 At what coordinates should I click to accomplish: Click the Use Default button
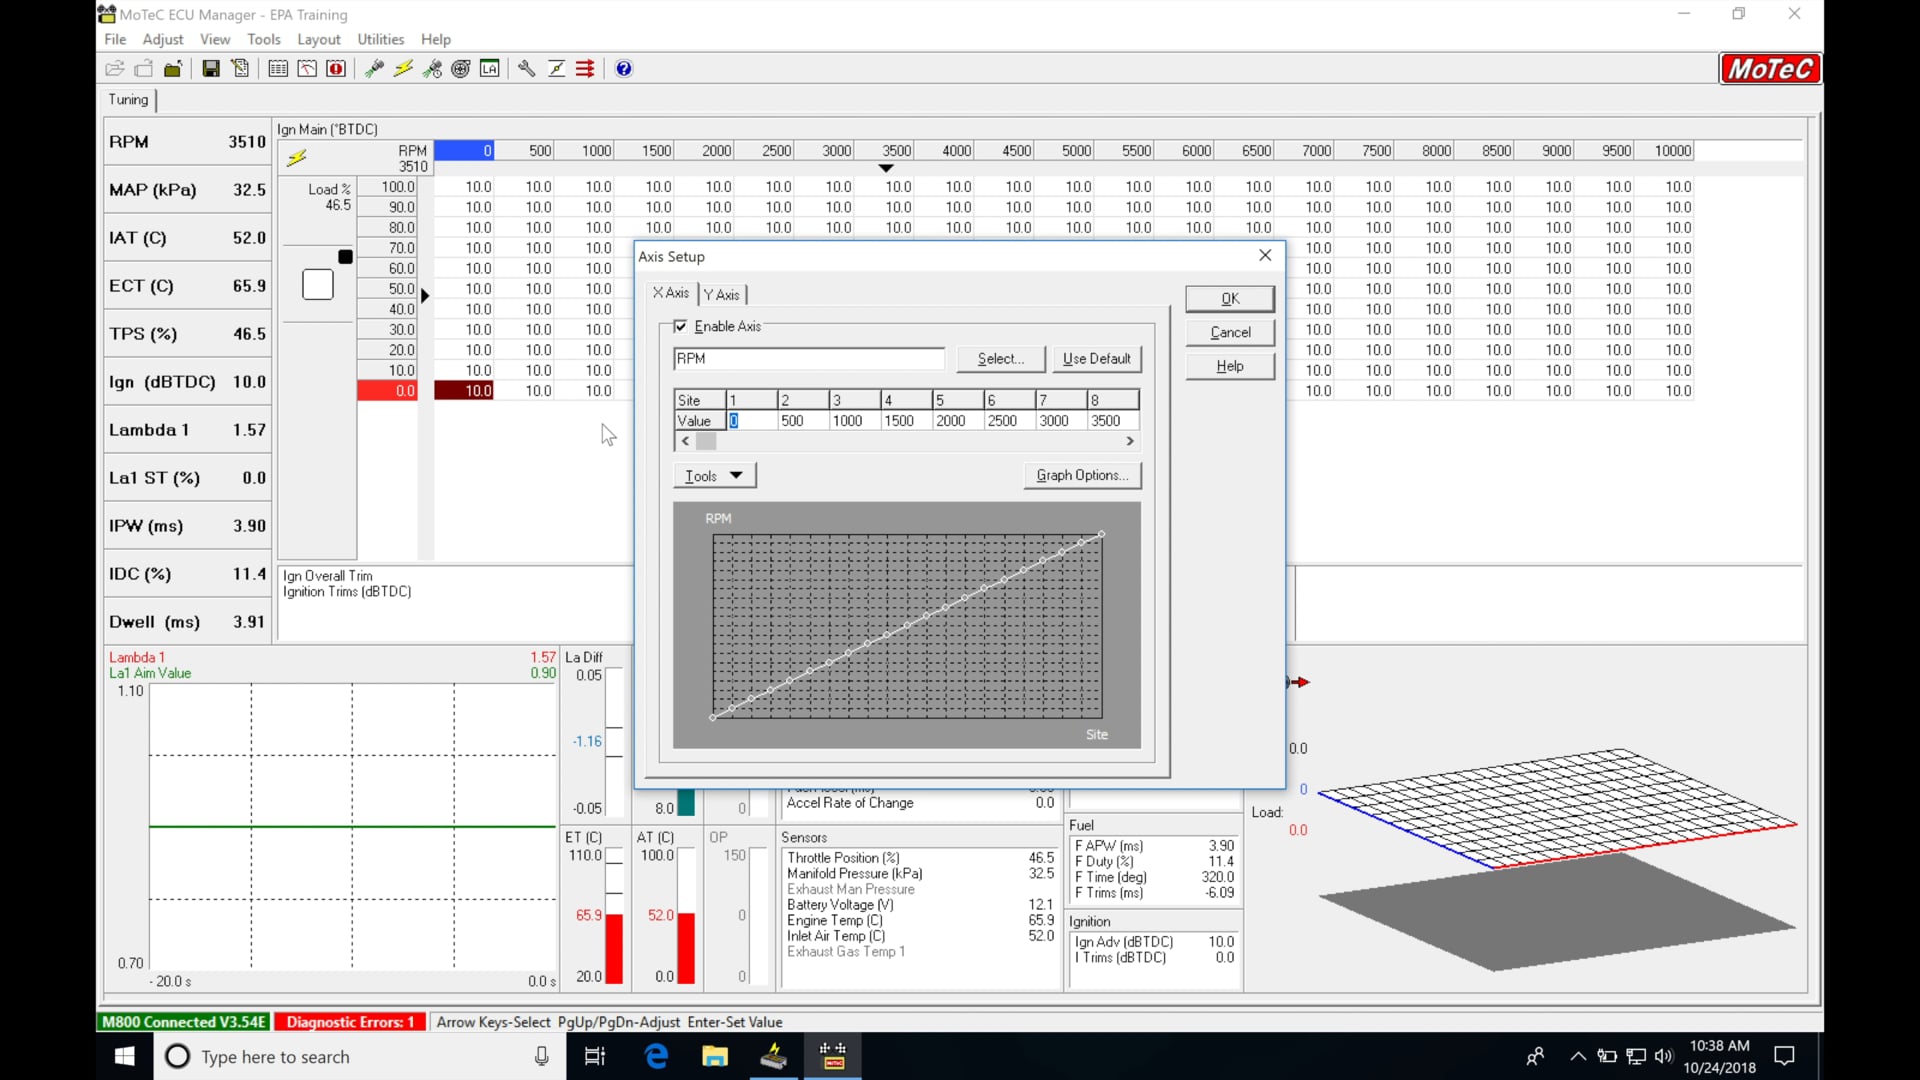pyautogui.click(x=1096, y=359)
